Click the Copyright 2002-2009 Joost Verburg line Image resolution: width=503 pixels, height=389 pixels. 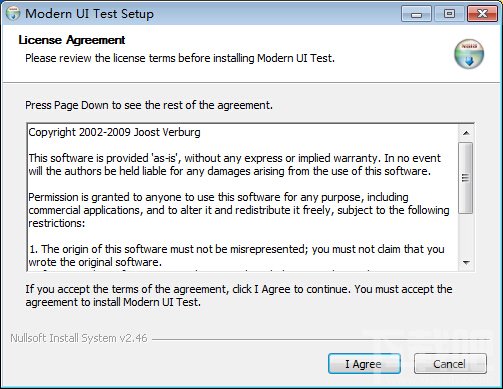(x=114, y=132)
